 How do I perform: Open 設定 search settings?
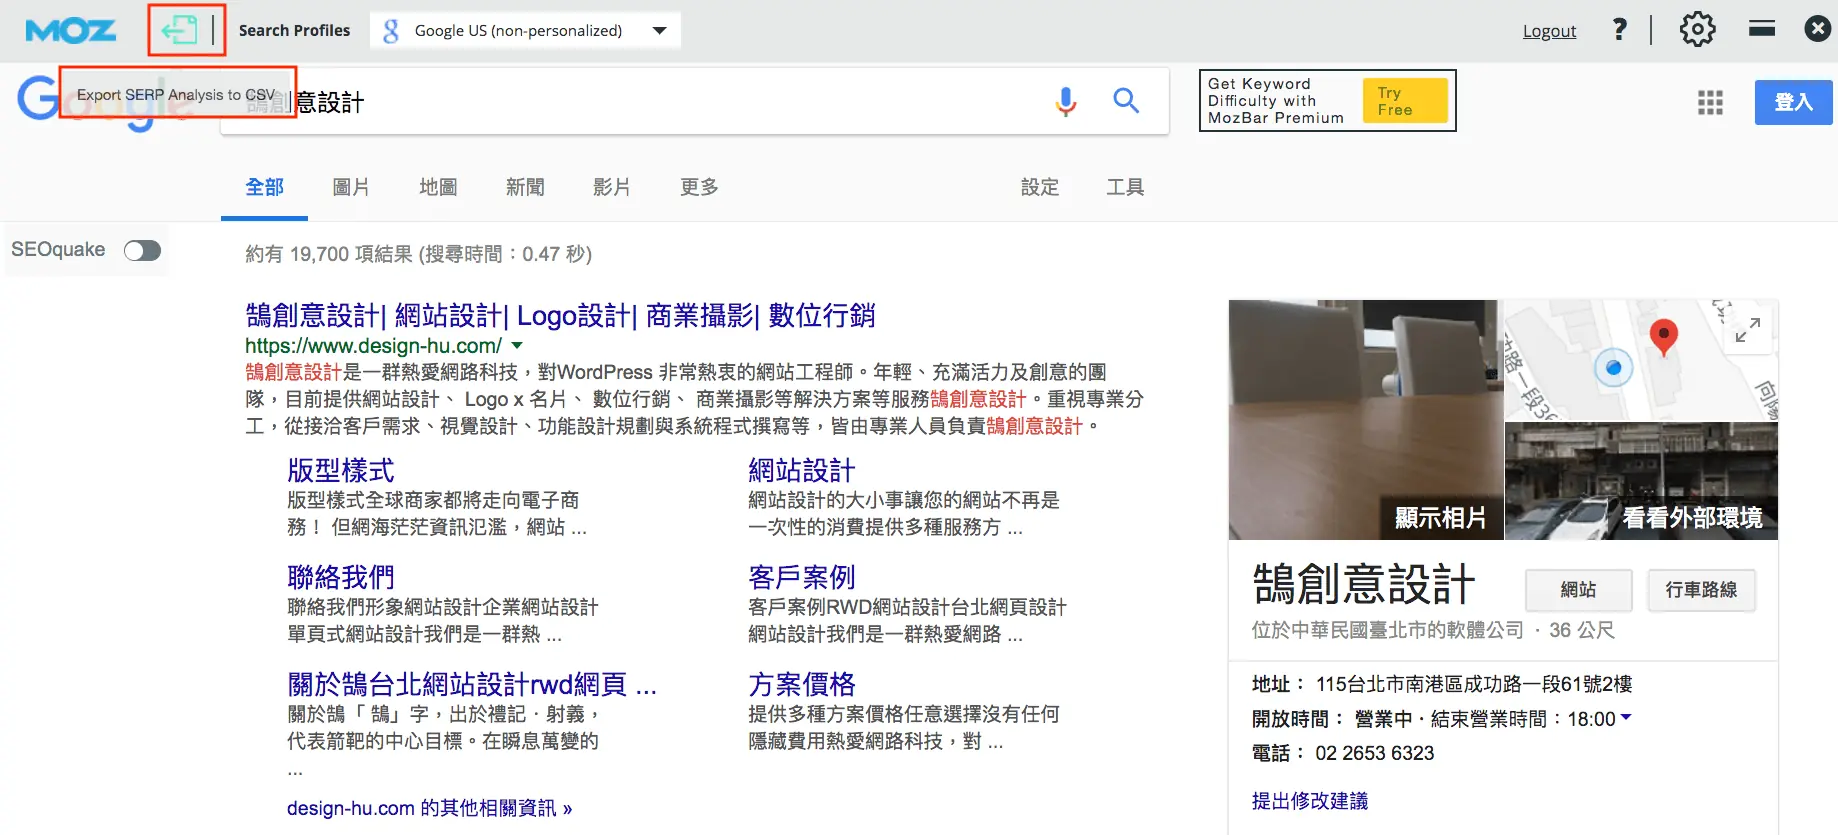click(x=1040, y=187)
